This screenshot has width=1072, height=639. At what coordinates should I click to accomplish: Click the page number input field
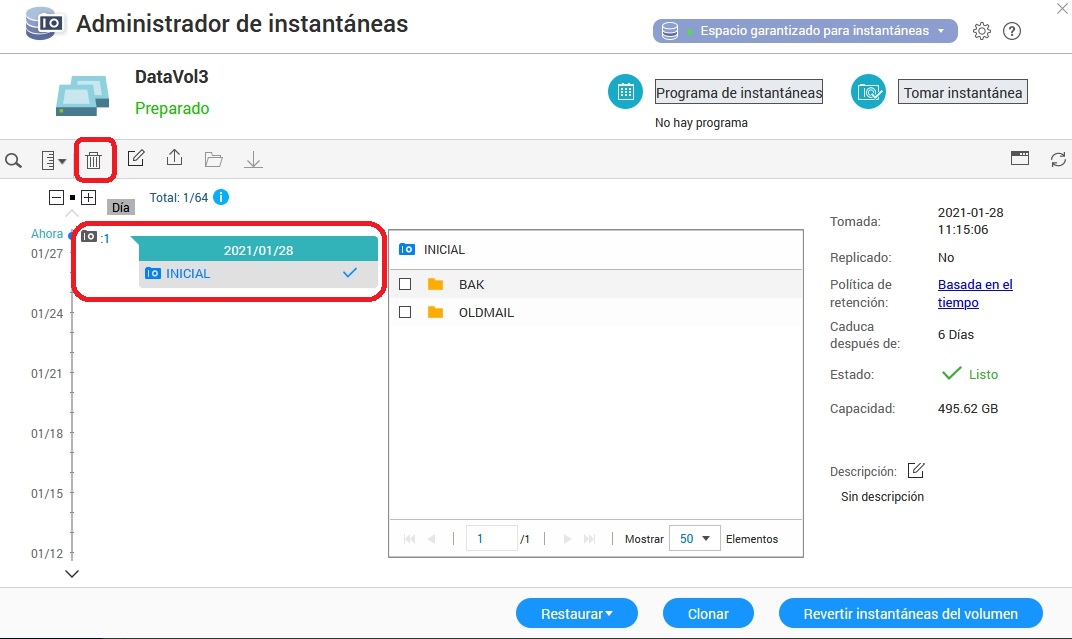coord(491,538)
